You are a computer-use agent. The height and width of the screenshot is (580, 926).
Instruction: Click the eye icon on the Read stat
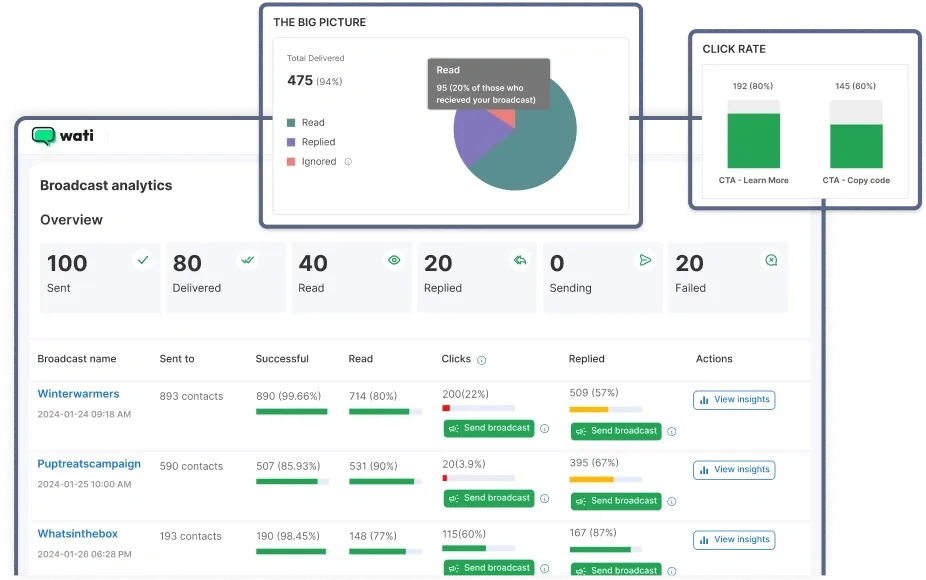[394, 260]
